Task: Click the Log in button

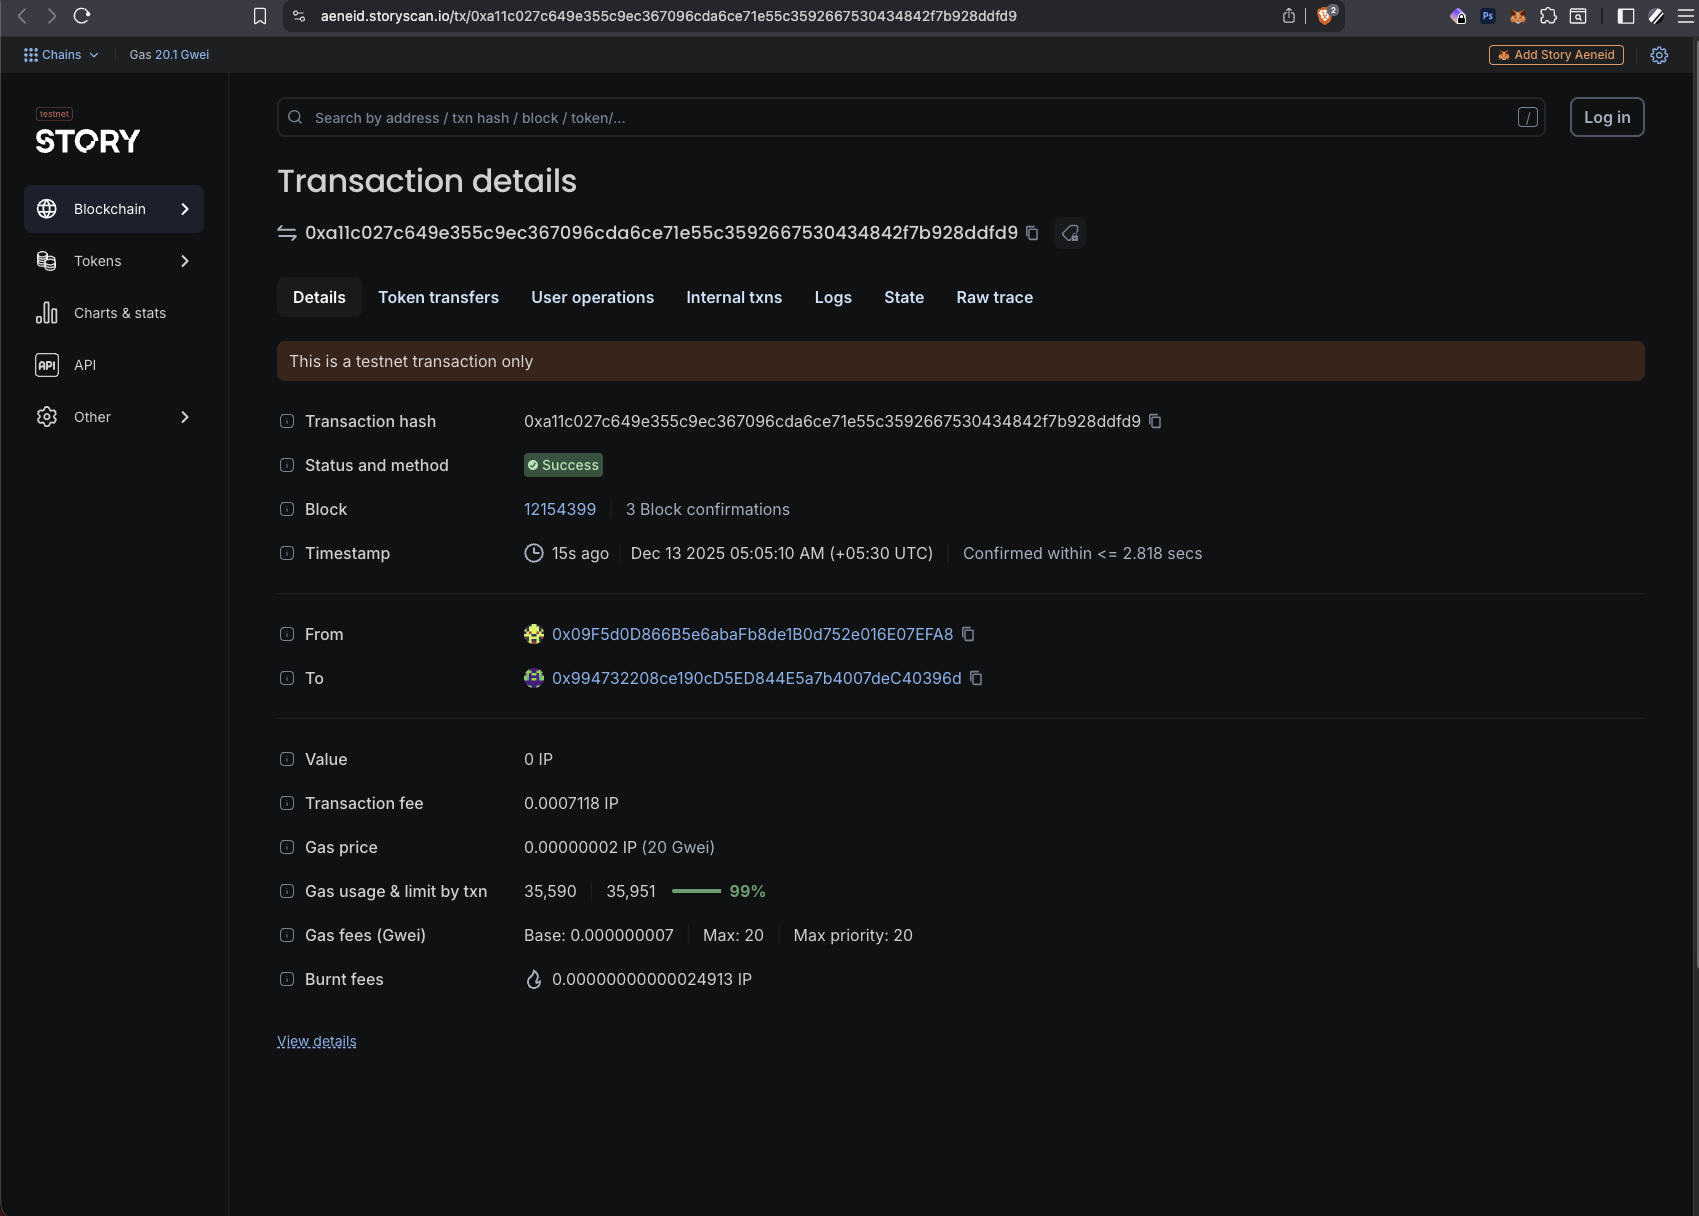Action: click(1607, 117)
